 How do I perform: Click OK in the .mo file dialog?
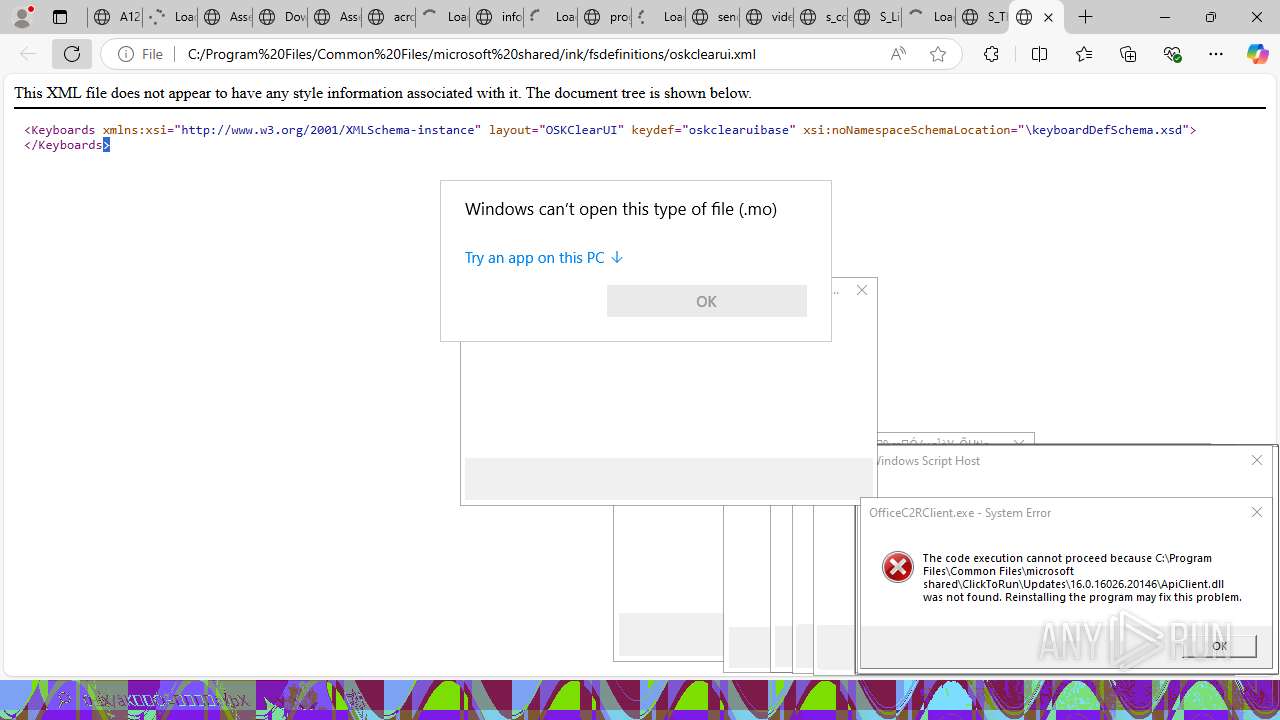pos(706,301)
